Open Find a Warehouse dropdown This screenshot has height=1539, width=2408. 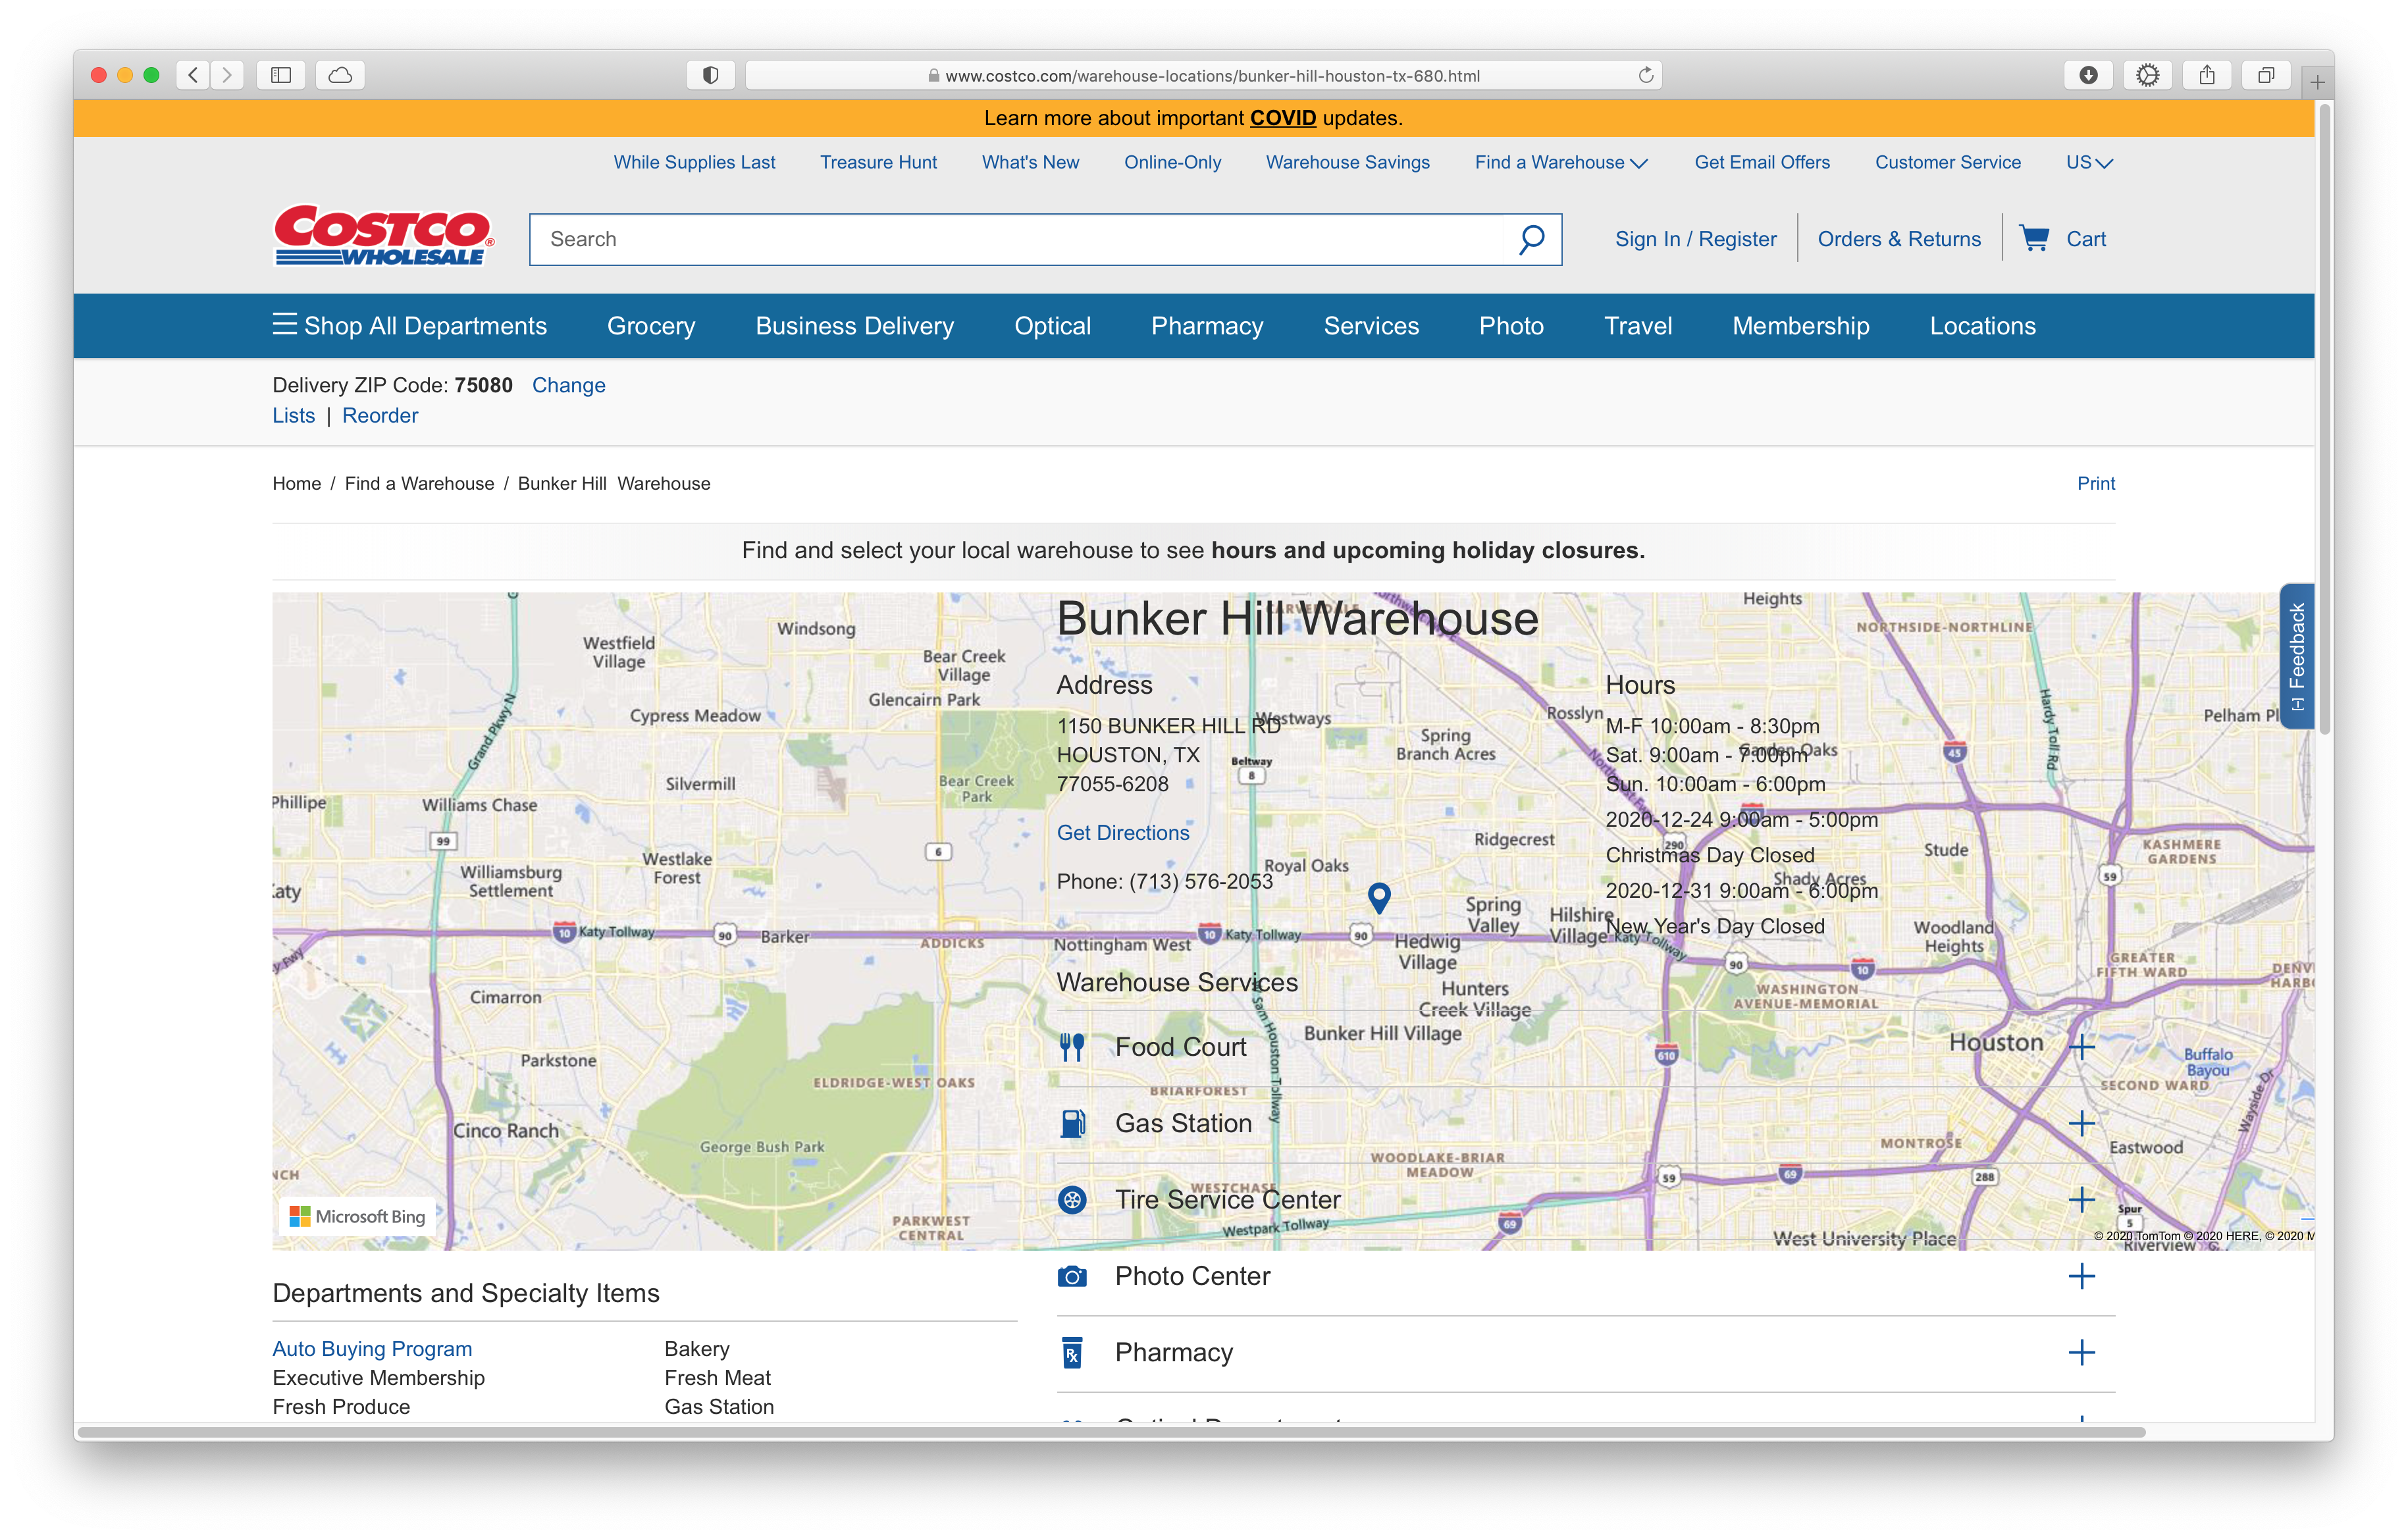(1561, 162)
